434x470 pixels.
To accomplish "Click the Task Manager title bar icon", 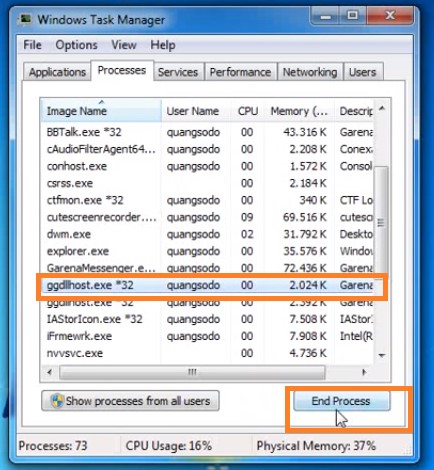I will 25,19.
